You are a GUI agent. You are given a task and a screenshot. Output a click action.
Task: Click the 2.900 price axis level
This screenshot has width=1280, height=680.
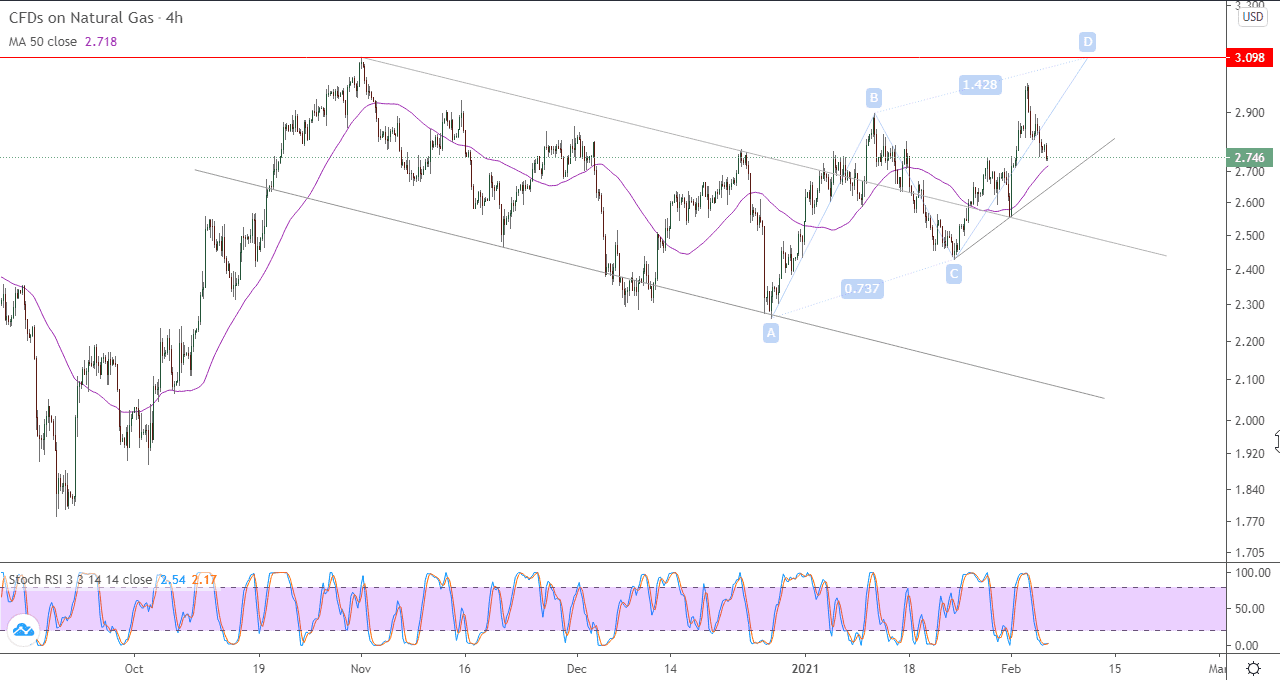click(x=1250, y=113)
